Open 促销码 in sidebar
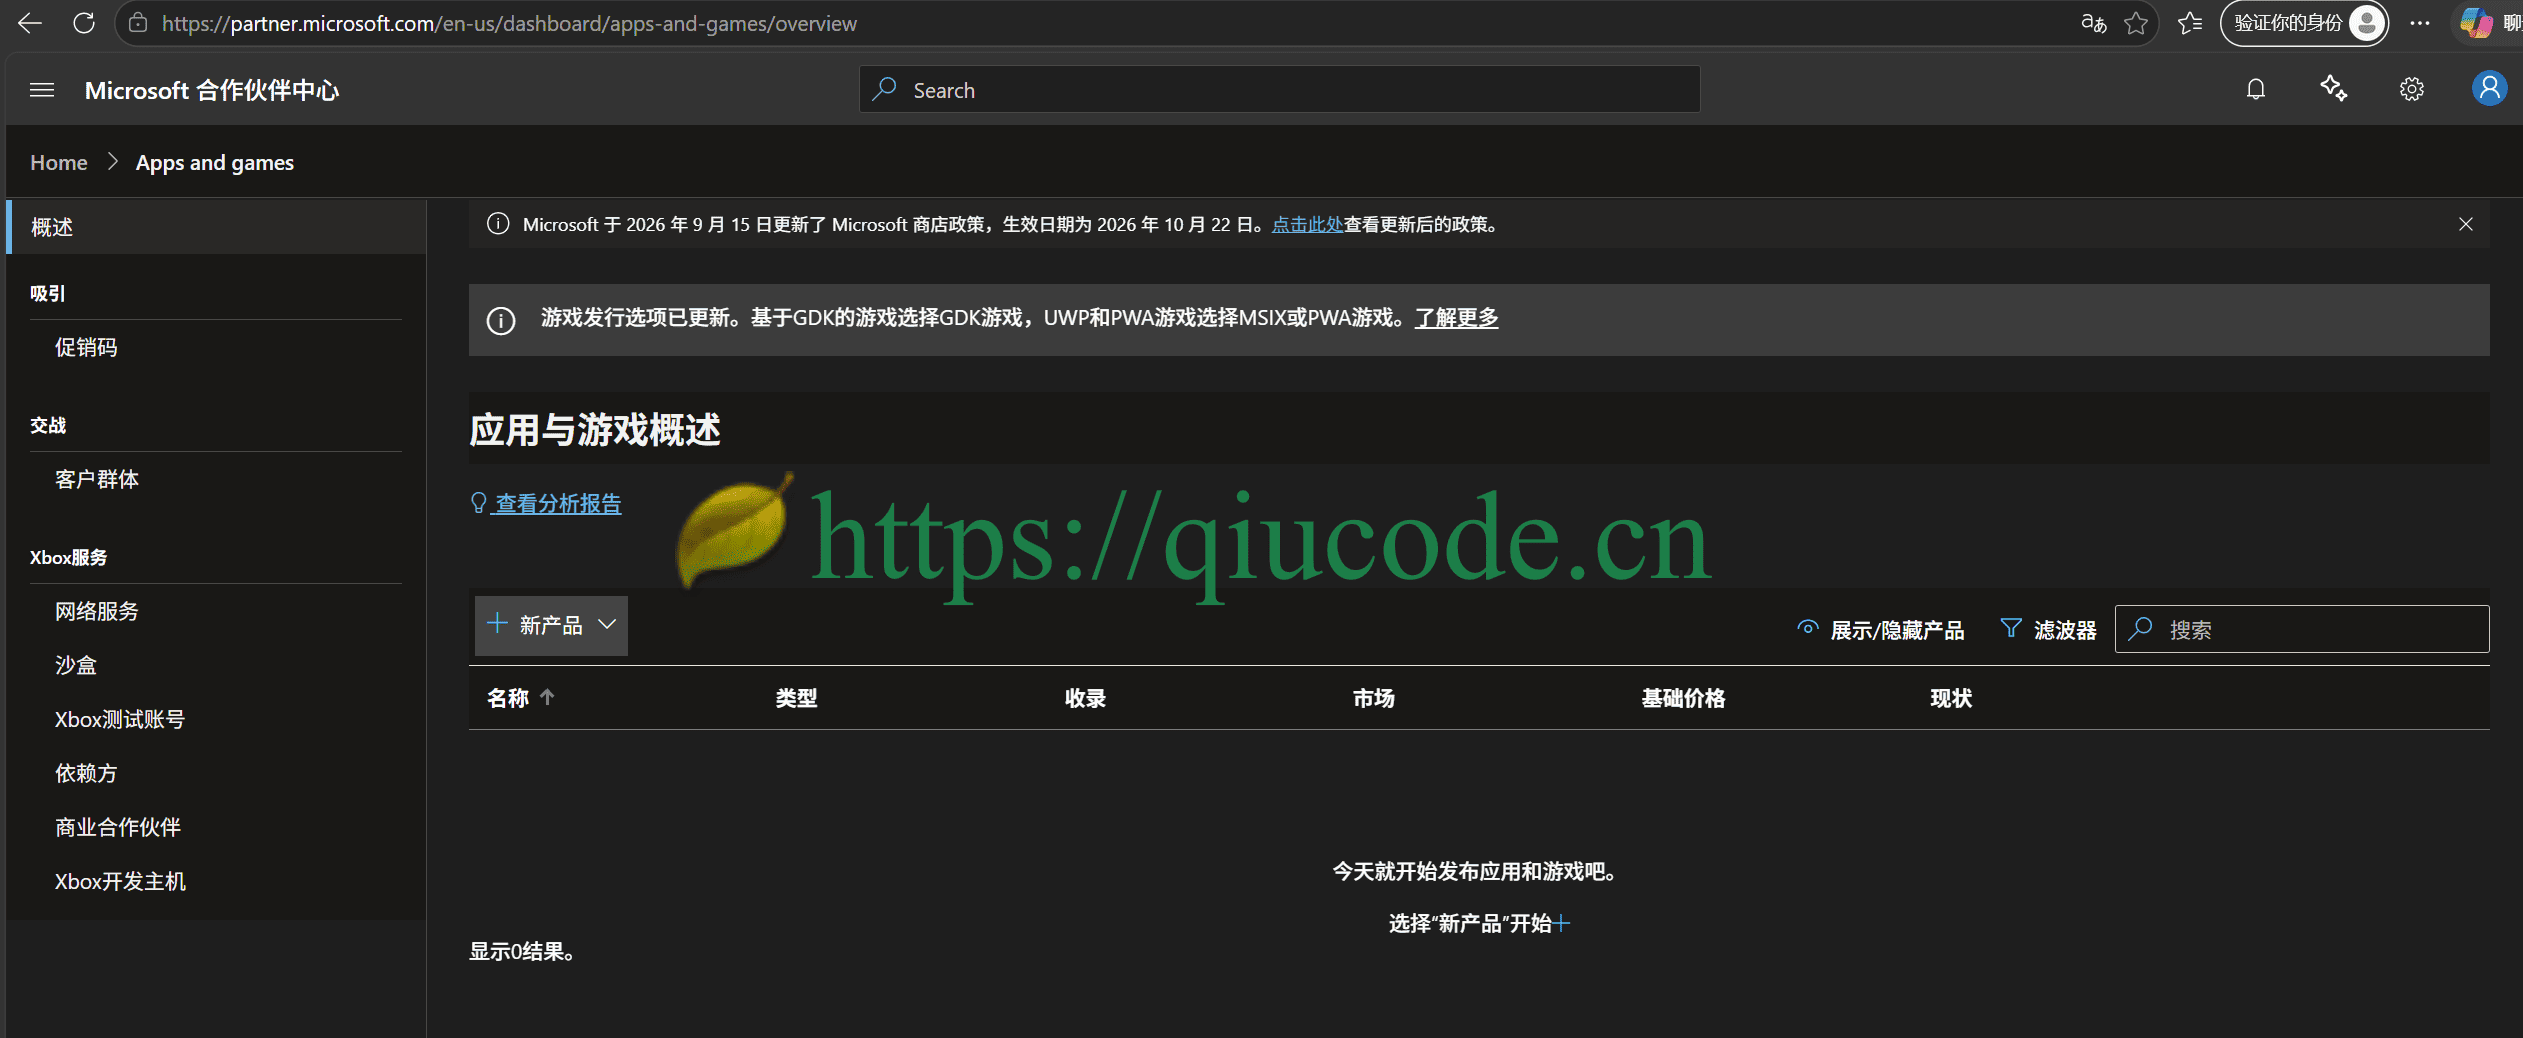 pyautogui.click(x=86, y=347)
